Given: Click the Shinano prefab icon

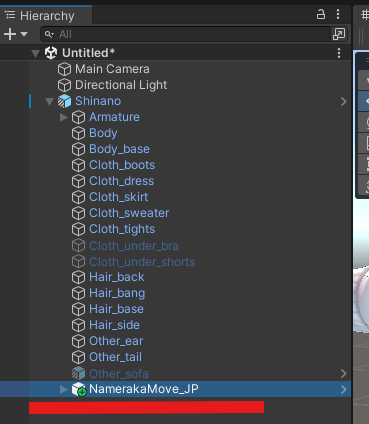Looking at the screenshot, I should [64, 101].
